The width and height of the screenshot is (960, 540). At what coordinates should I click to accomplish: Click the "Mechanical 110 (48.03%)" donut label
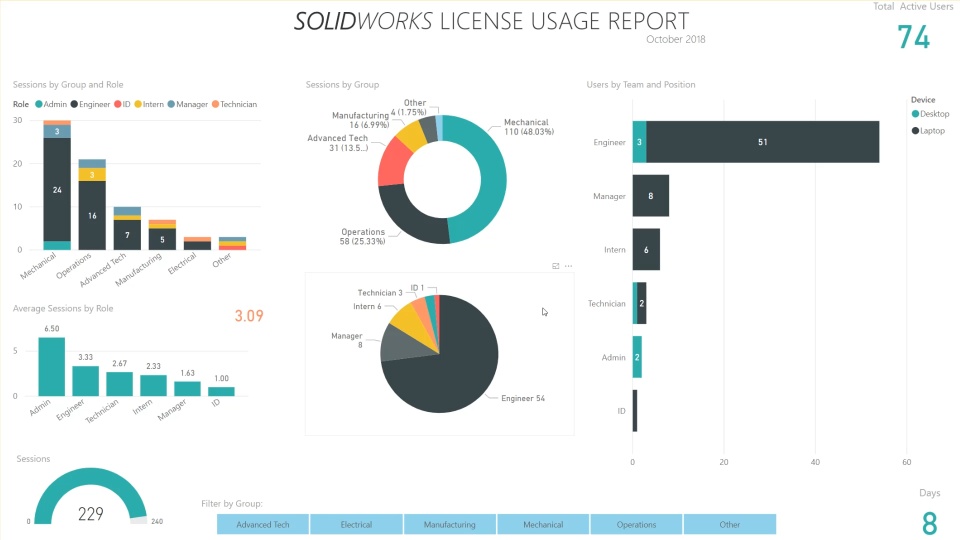point(528,127)
